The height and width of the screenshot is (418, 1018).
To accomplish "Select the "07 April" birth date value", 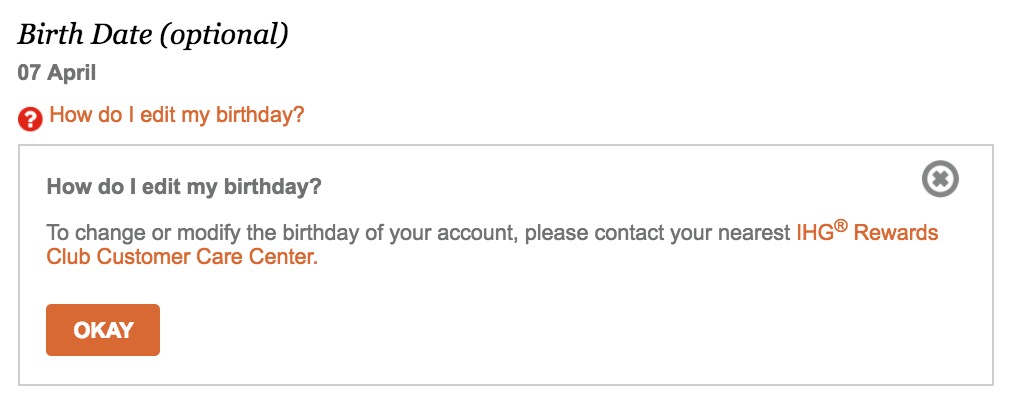I will pos(56,72).
